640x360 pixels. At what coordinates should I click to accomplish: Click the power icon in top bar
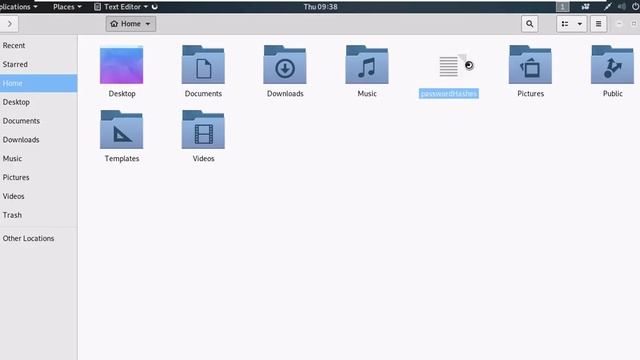(x=635, y=7)
